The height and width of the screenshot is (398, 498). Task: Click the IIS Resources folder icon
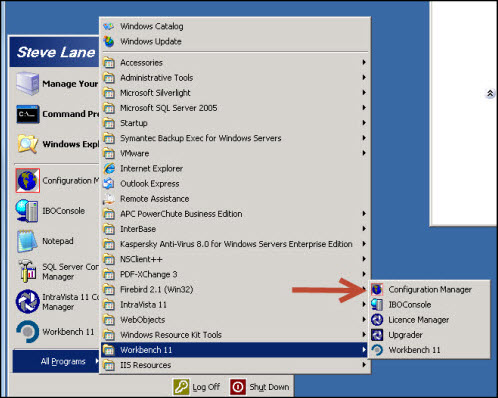(x=109, y=365)
